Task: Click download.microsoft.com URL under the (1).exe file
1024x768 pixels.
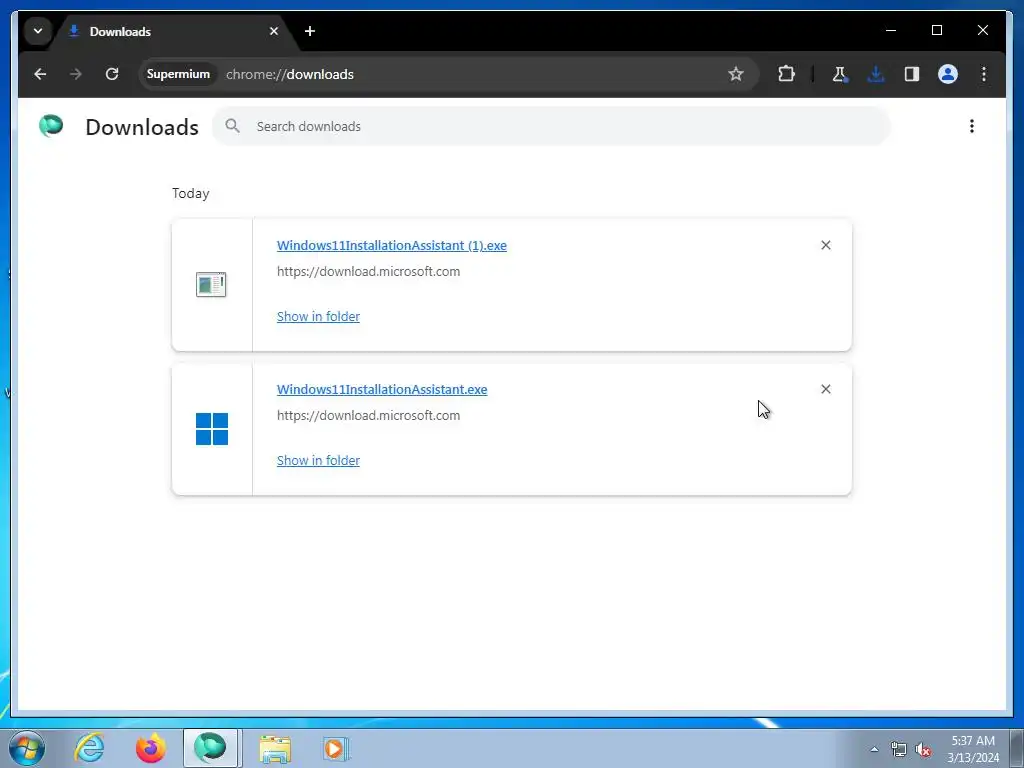Action: point(368,272)
